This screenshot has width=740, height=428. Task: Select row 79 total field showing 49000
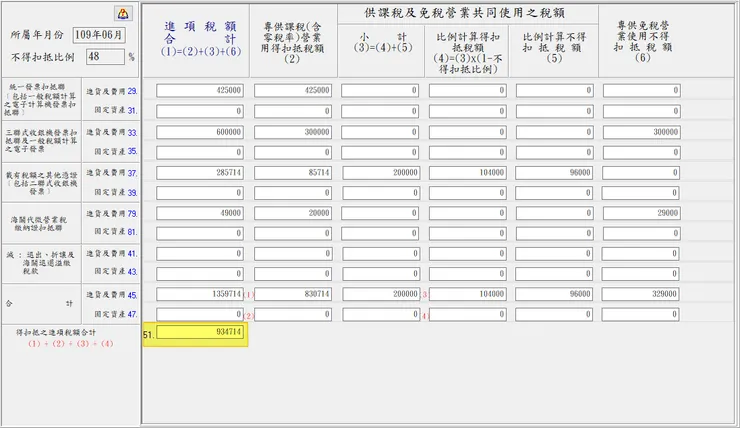(x=200, y=213)
